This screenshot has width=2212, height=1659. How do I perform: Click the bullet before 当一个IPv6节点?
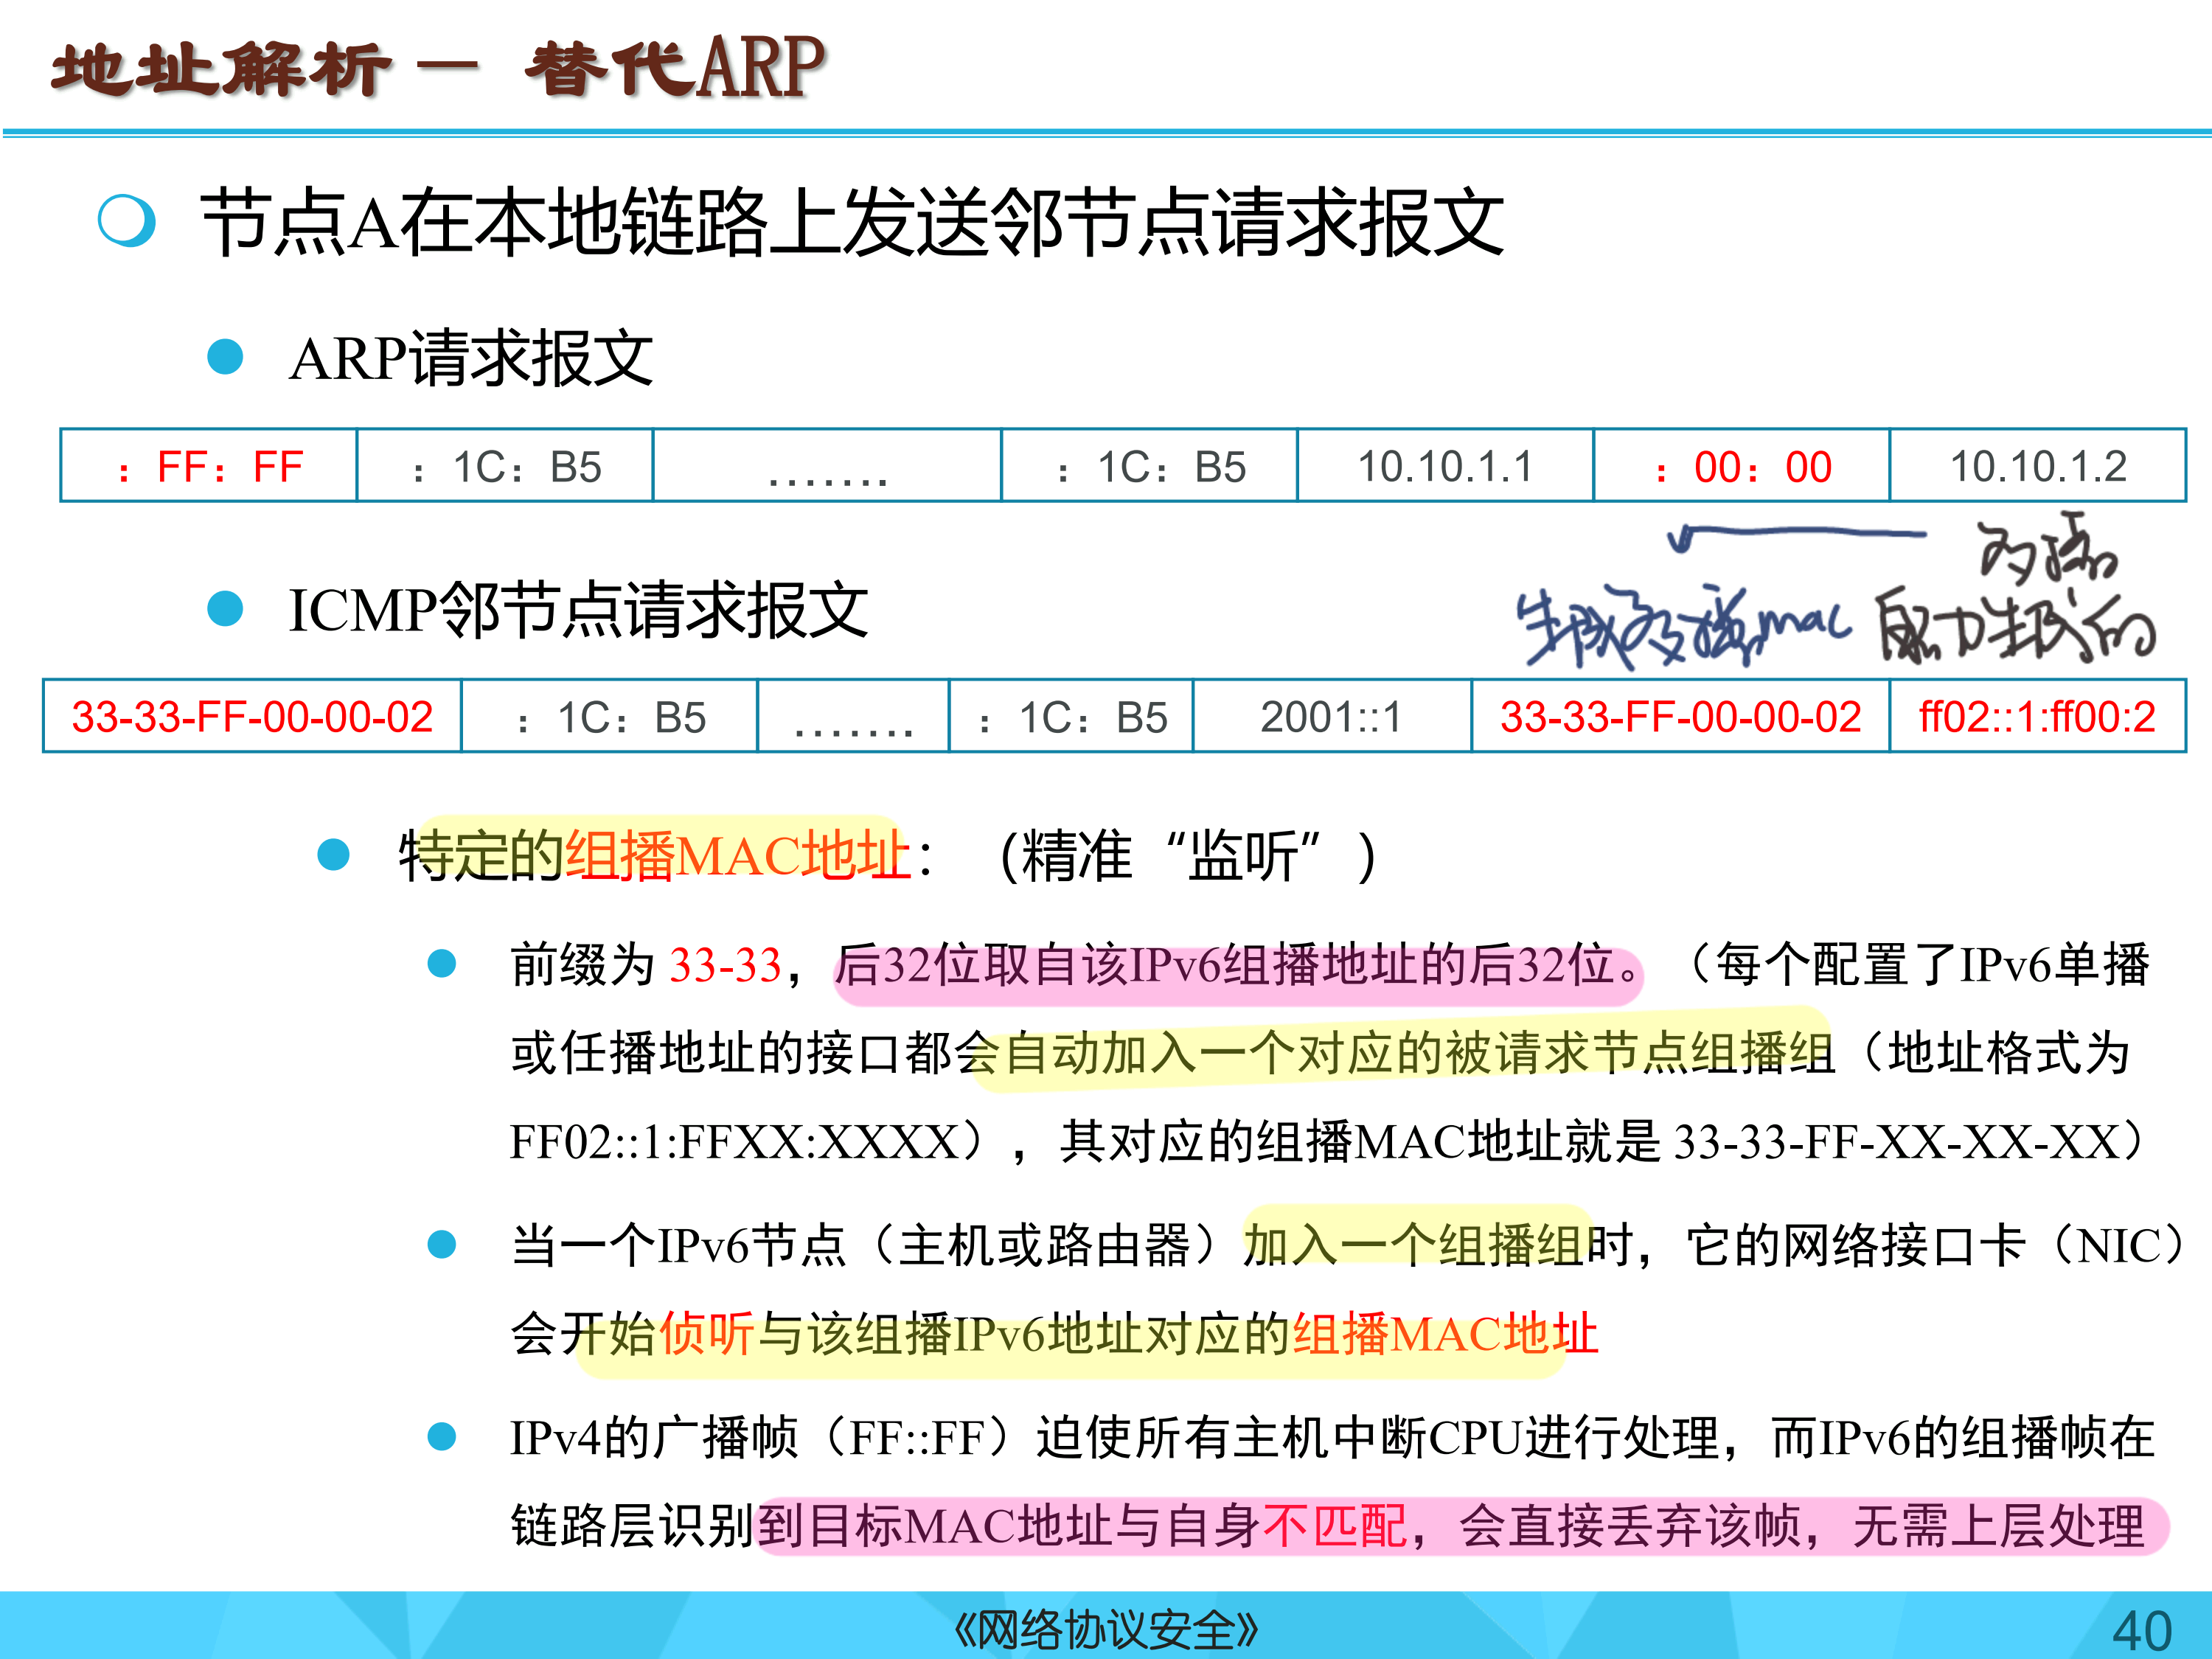click(442, 1244)
